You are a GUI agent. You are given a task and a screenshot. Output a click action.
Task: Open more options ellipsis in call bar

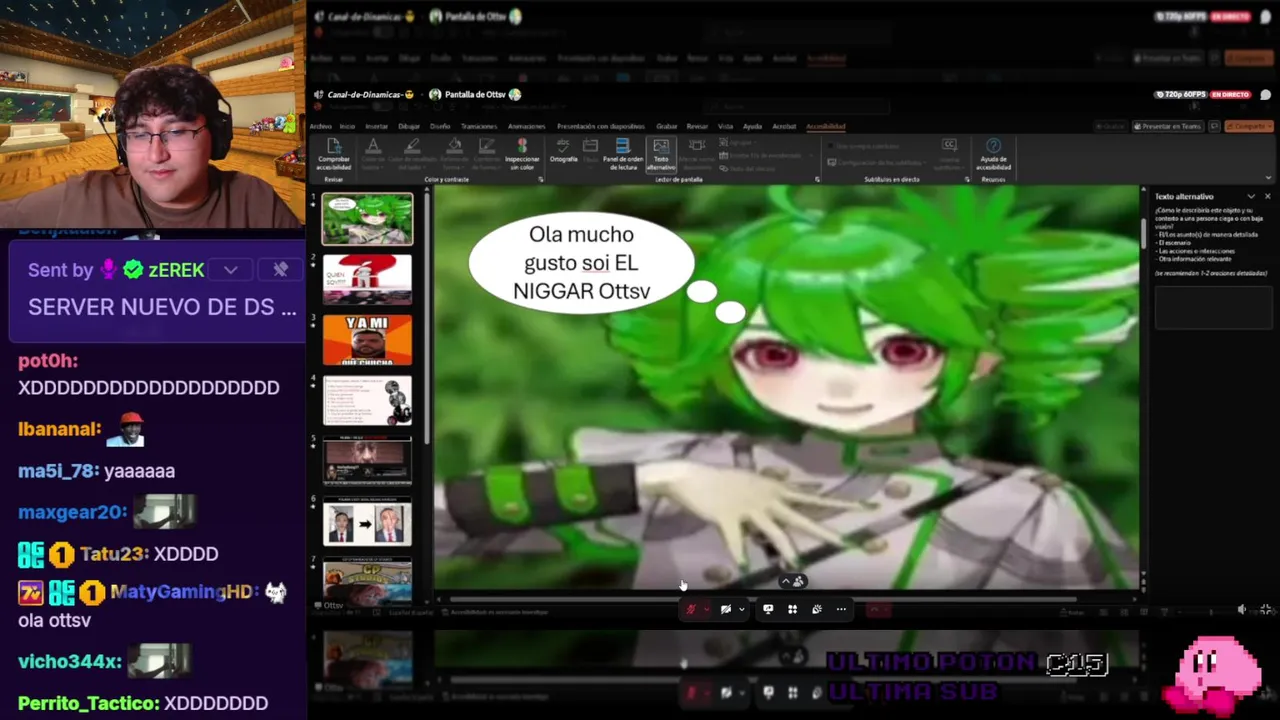click(x=841, y=609)
